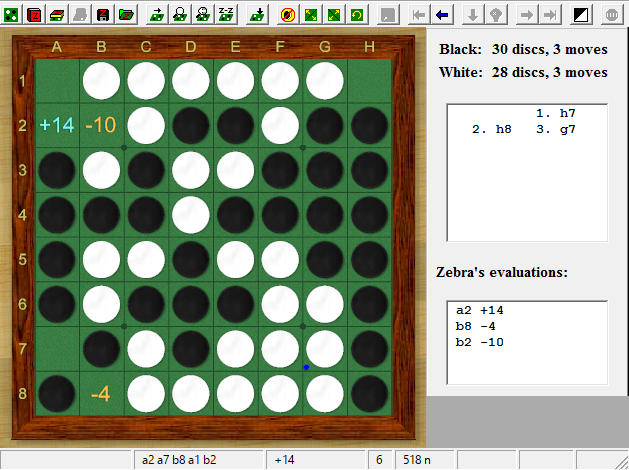Viewport: 629px width, 470px height.
Task: Click the first green diagonal-arrows flip icon
Action: click(311, 15)
